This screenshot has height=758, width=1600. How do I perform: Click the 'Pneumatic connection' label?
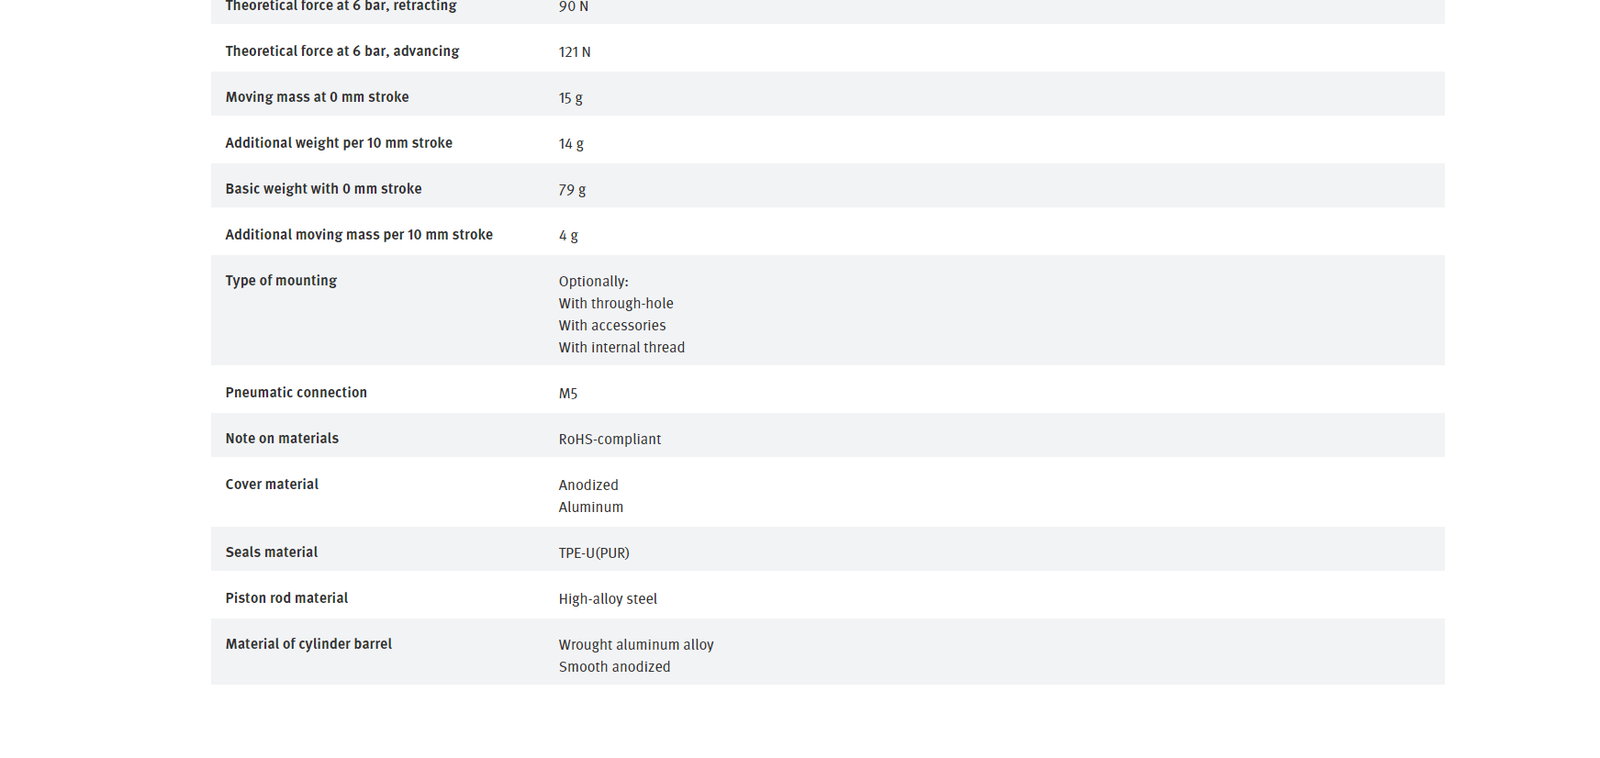[x=296, y=393]
